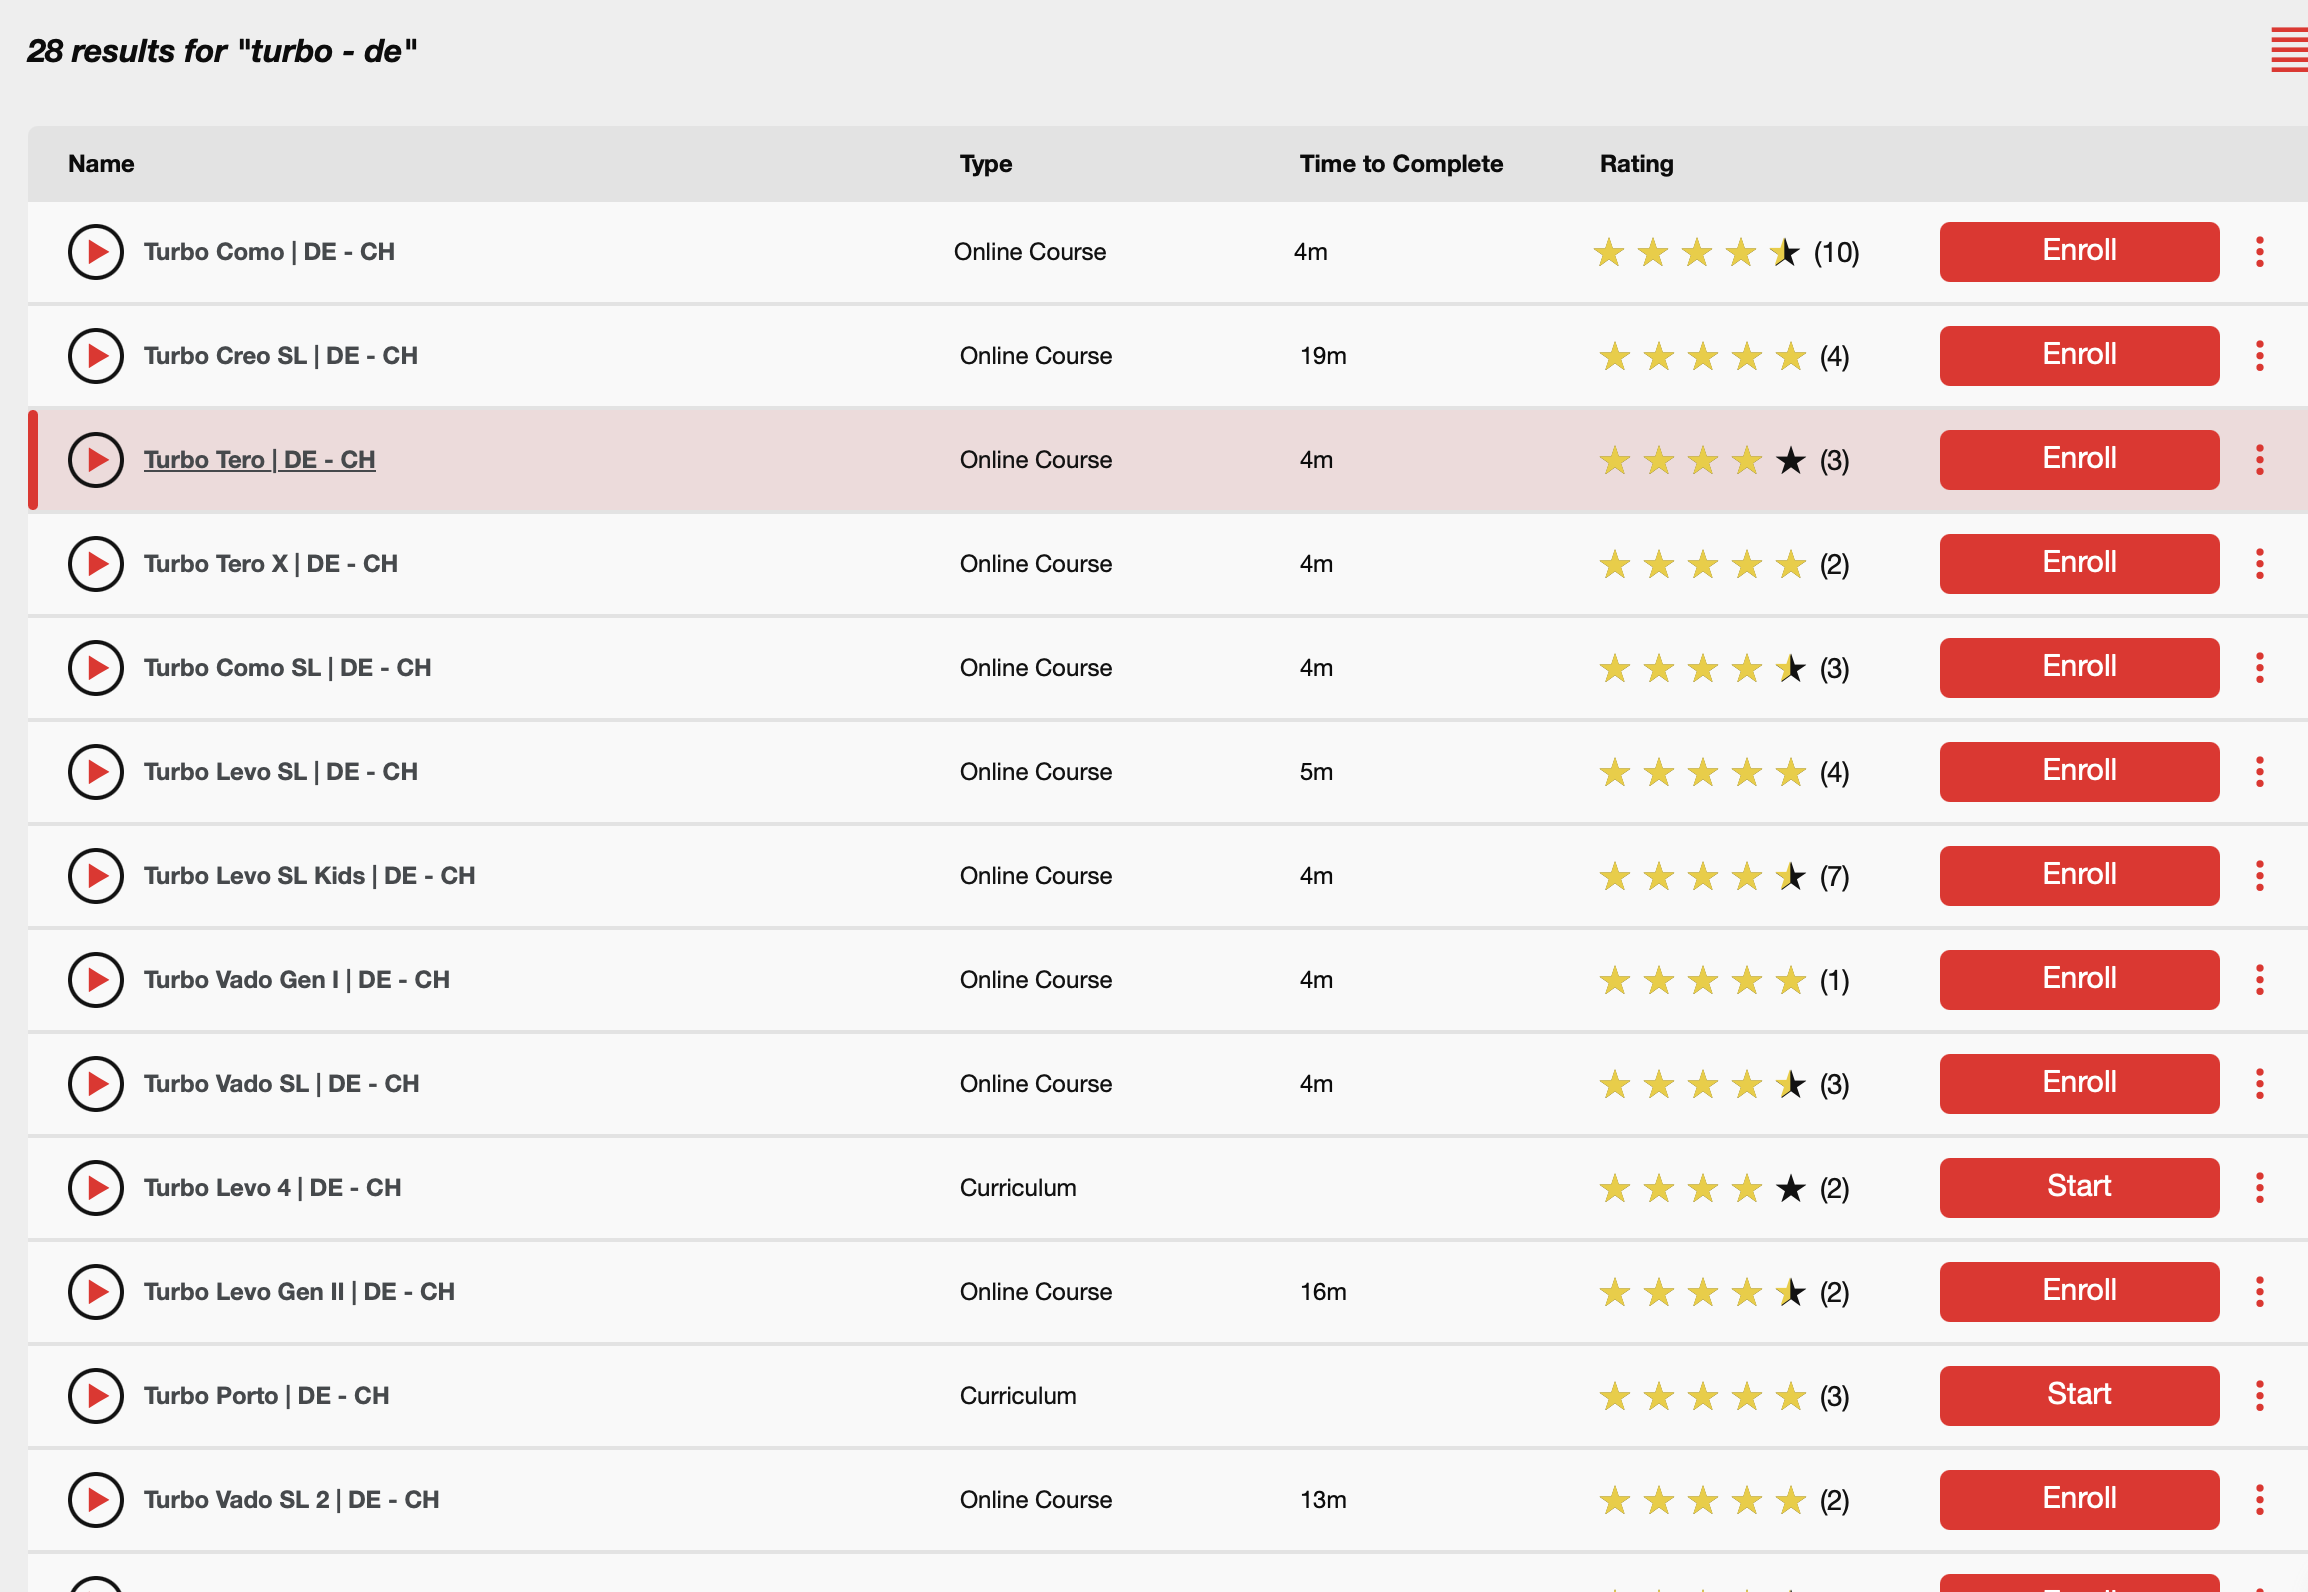Enroll in Turbo Tero | DE - CH
Viewport: 2308px width, 1592px height.
pos(2079,460)
